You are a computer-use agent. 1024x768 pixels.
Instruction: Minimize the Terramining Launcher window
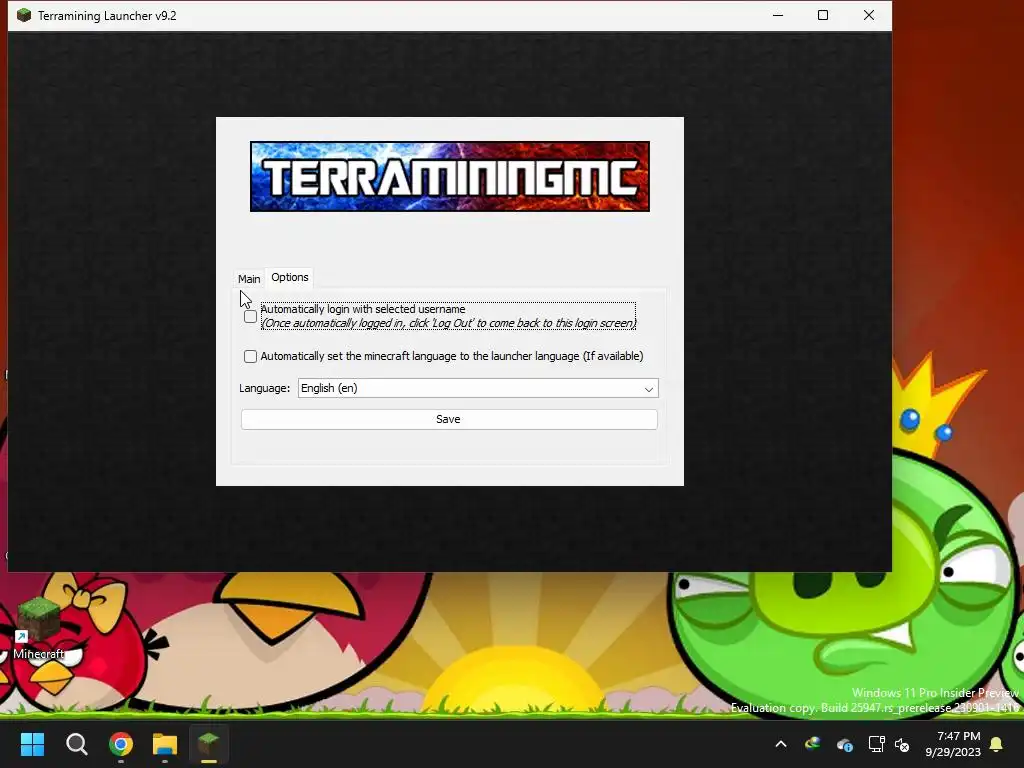pos(778,15)
